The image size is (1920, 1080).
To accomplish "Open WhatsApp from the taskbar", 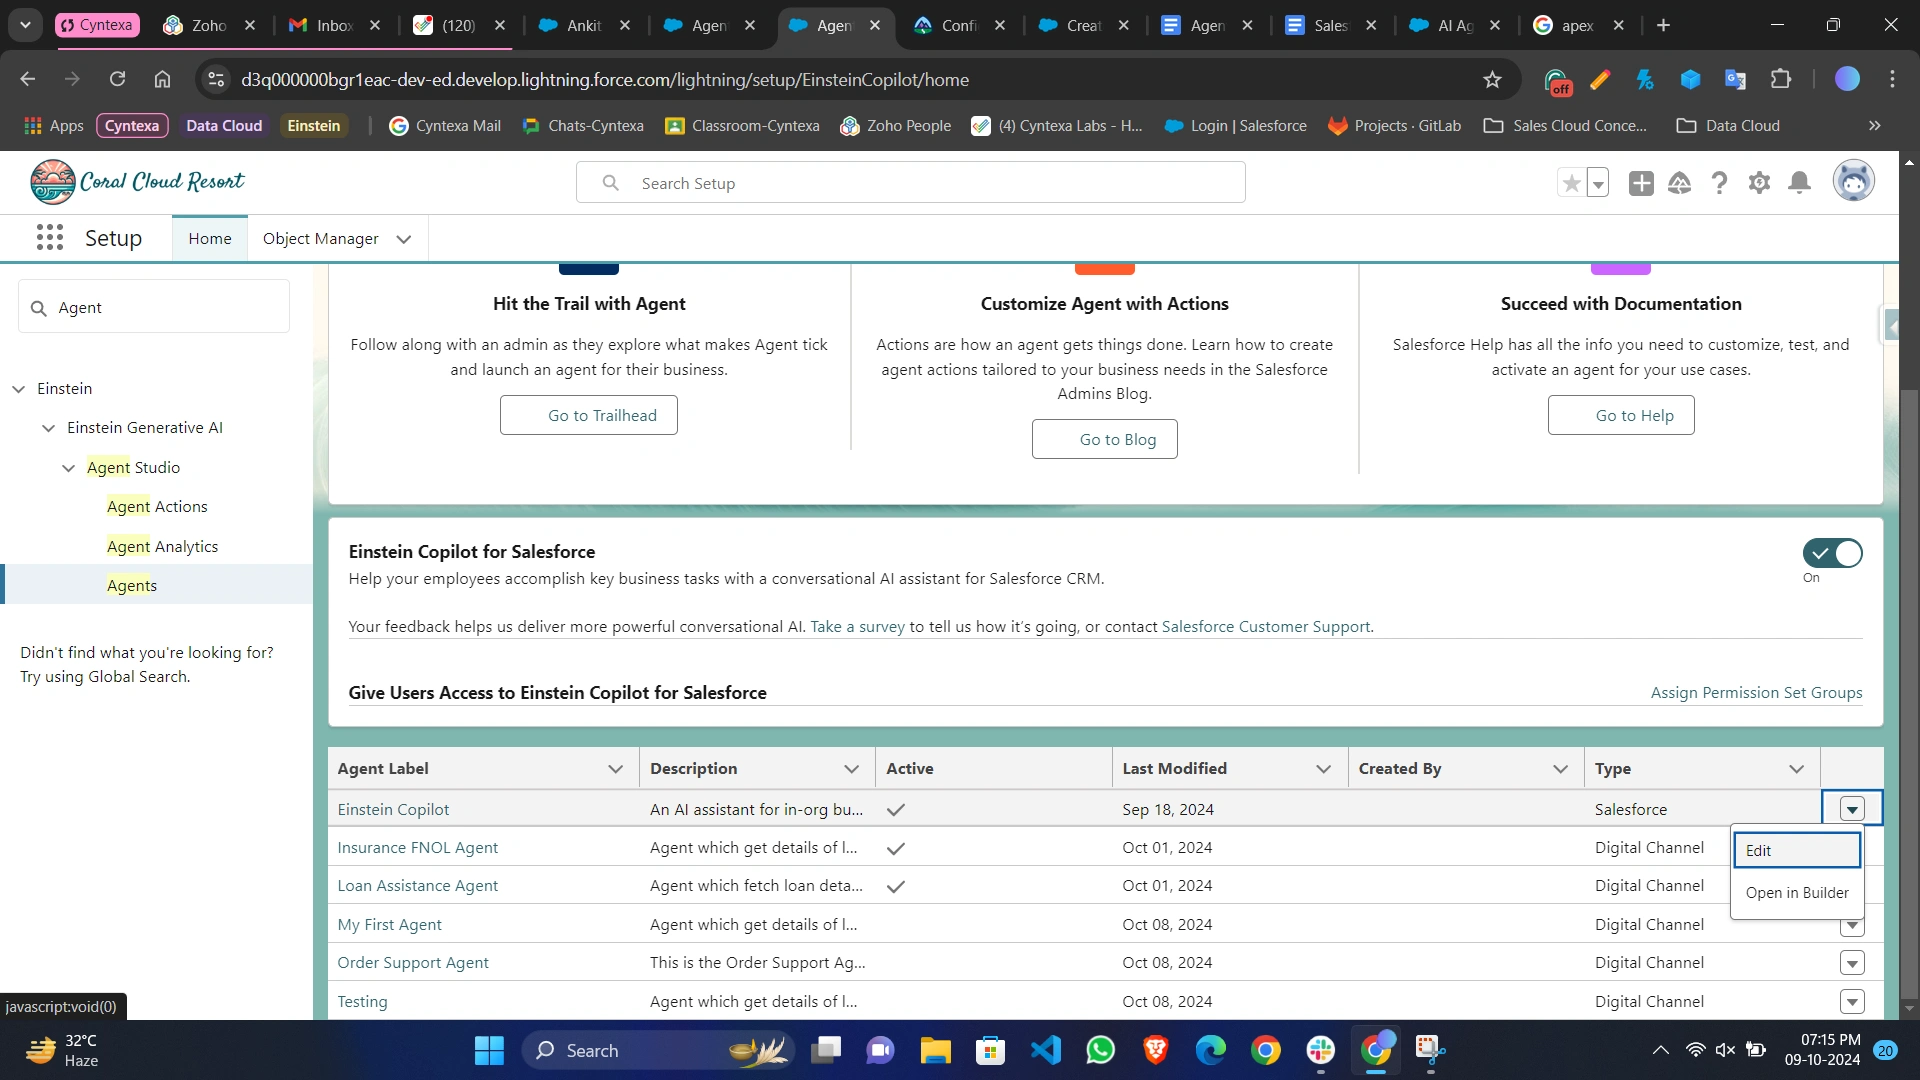I will click(1100, 1050).
